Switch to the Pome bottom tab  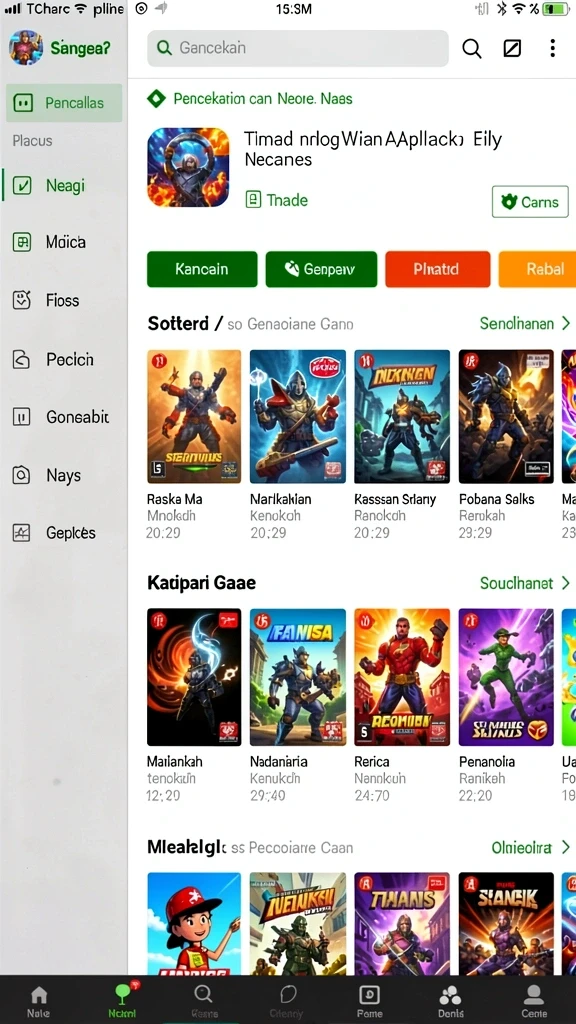click(x=369, y=1000)
